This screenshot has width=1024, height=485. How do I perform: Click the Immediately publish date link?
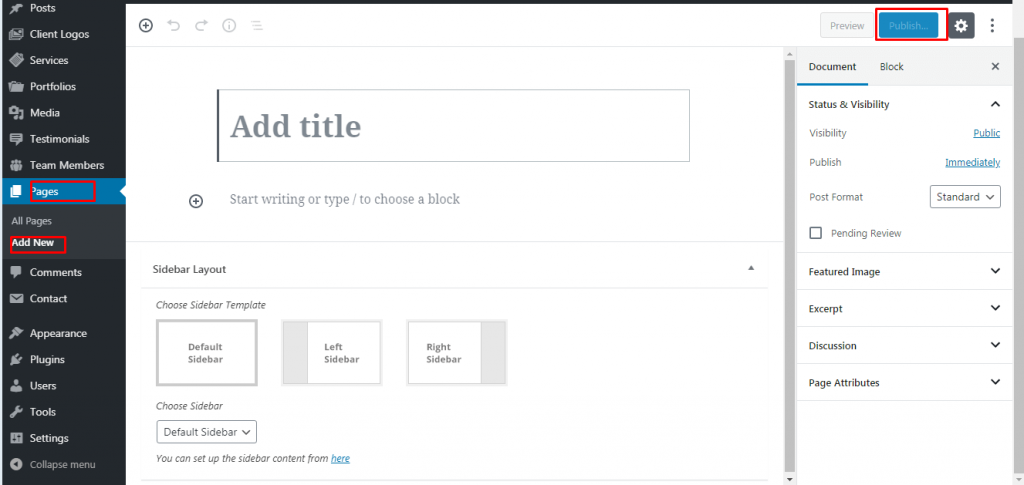click(x=972, y=163)
